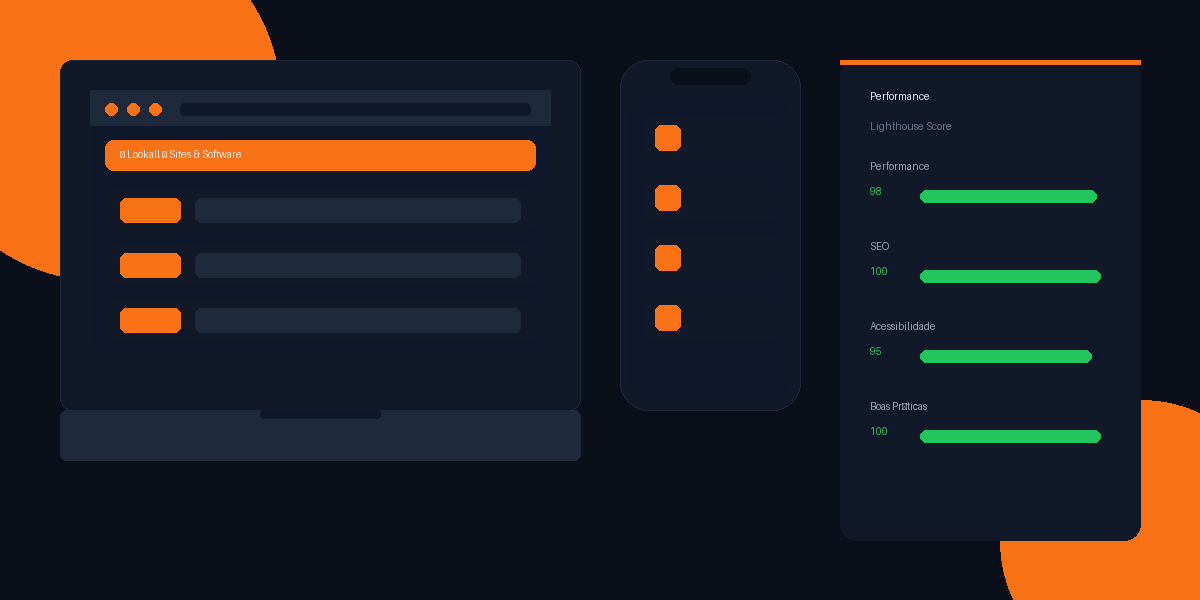Click the address bar in the laptop browser

tap(355, 109)
